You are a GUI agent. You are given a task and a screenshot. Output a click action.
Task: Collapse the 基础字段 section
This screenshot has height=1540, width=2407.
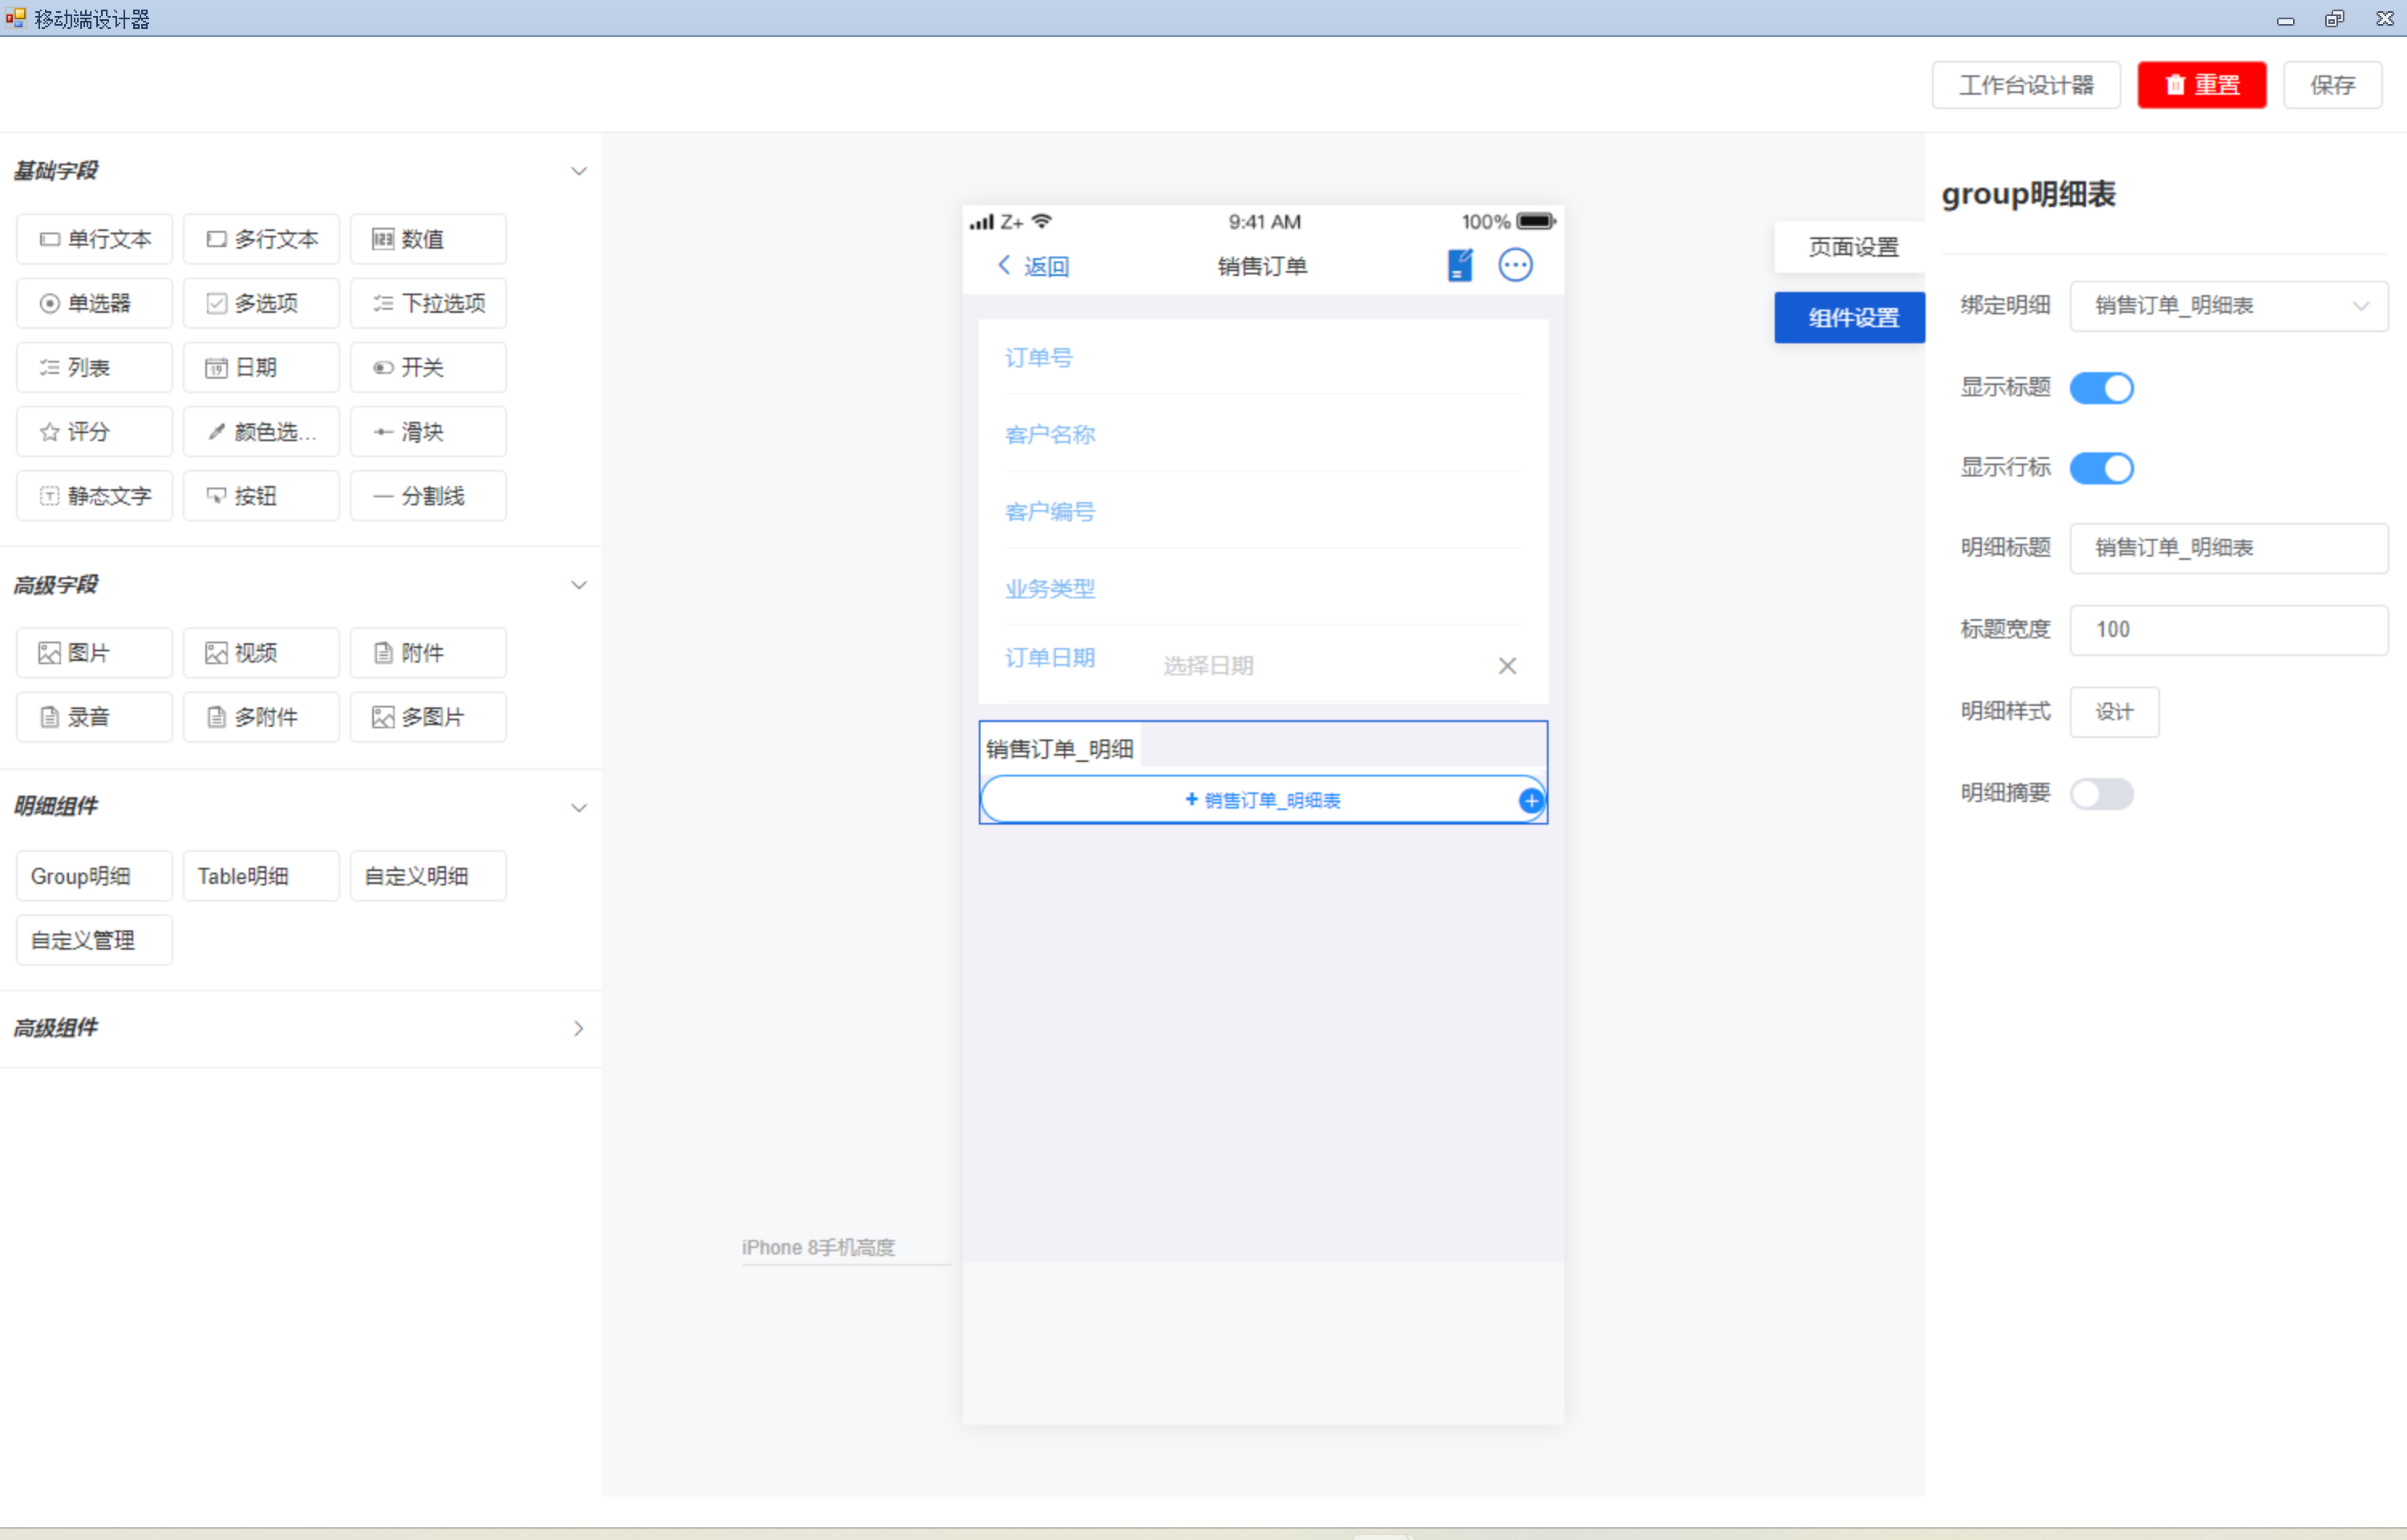[x=578, y=171]
